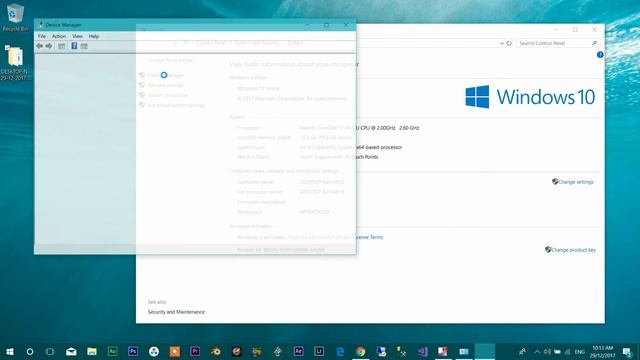Open the View menu in Device Manager
Screen dimensions: 640x360
(x=77, y=36)
